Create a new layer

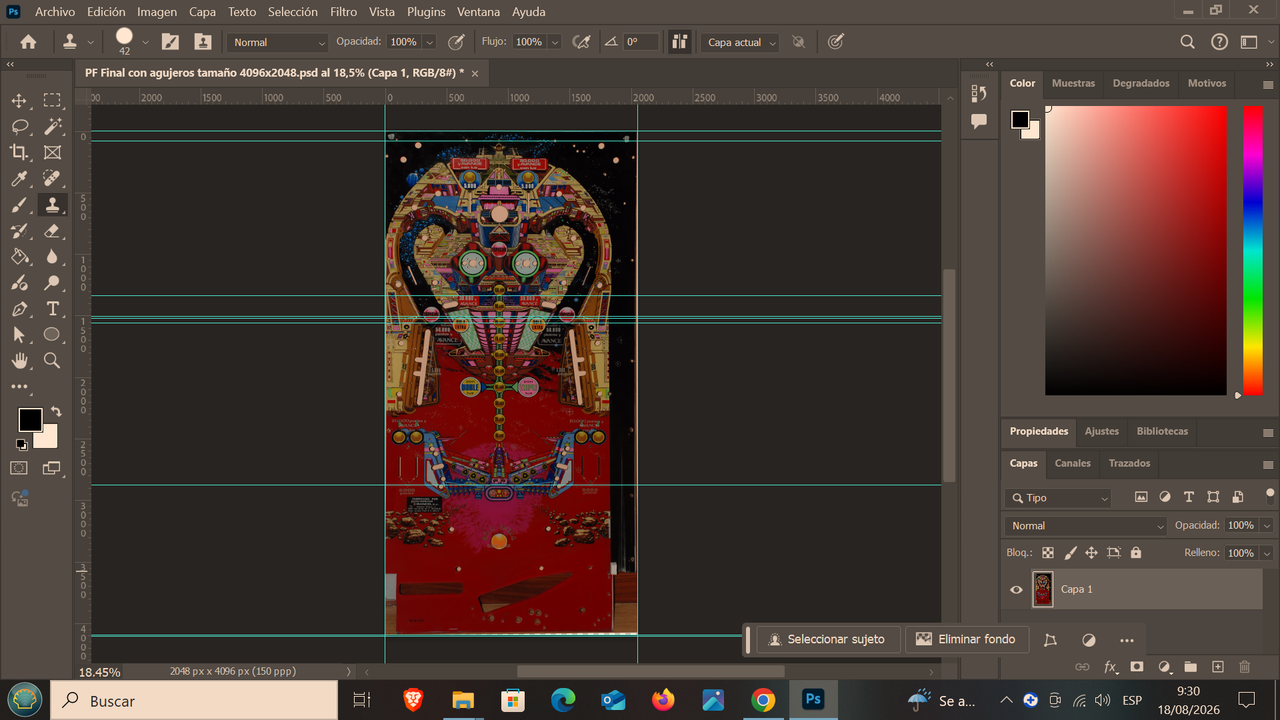tap(1218, 667)
